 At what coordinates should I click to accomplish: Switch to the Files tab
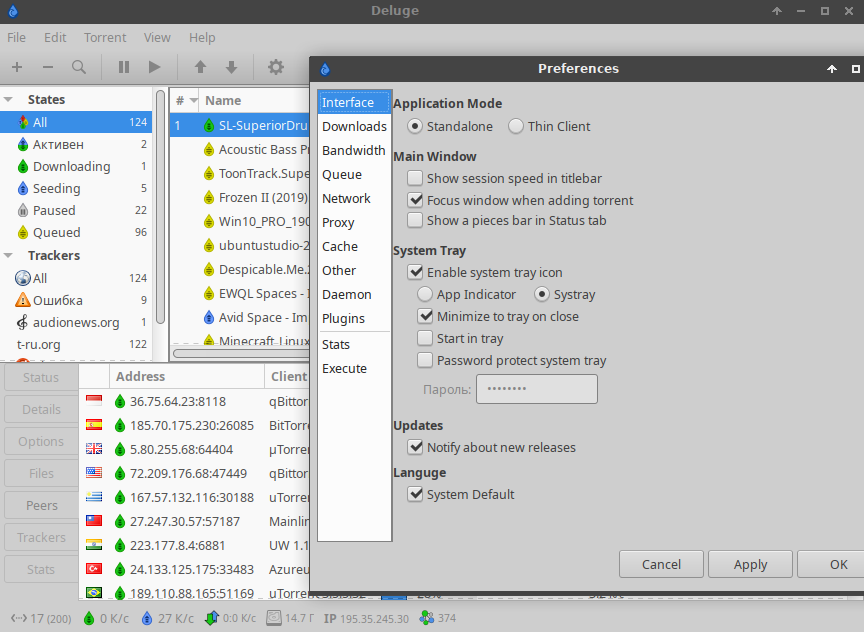pyautogui.click(x=41, y=473)
